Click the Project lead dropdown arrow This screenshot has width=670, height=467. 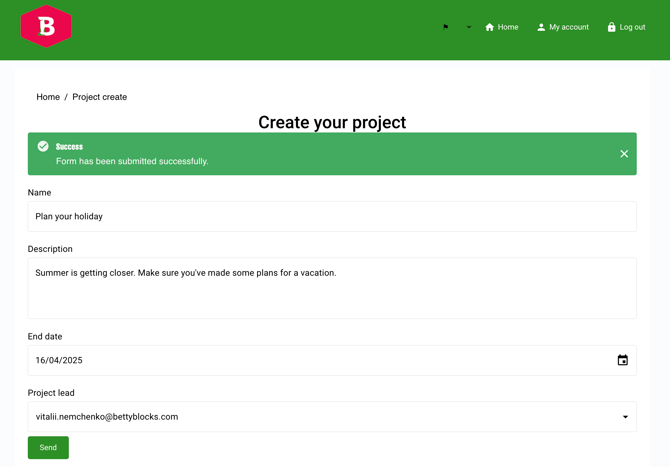tap(625, 417)
